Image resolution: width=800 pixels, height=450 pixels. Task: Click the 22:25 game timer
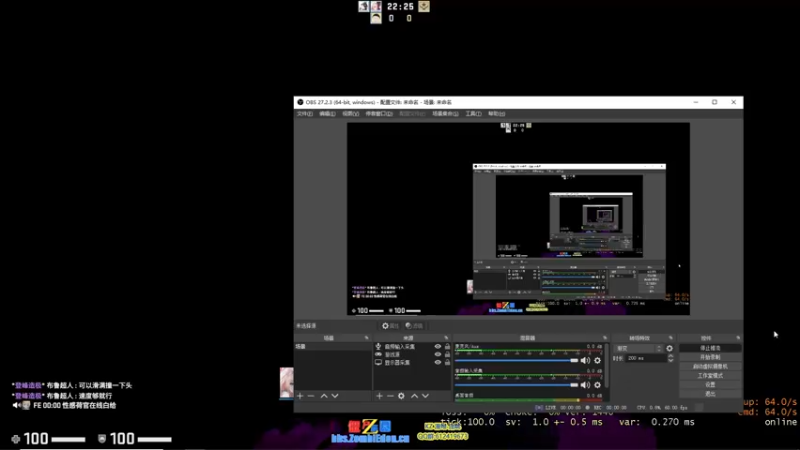click(401, 7)
